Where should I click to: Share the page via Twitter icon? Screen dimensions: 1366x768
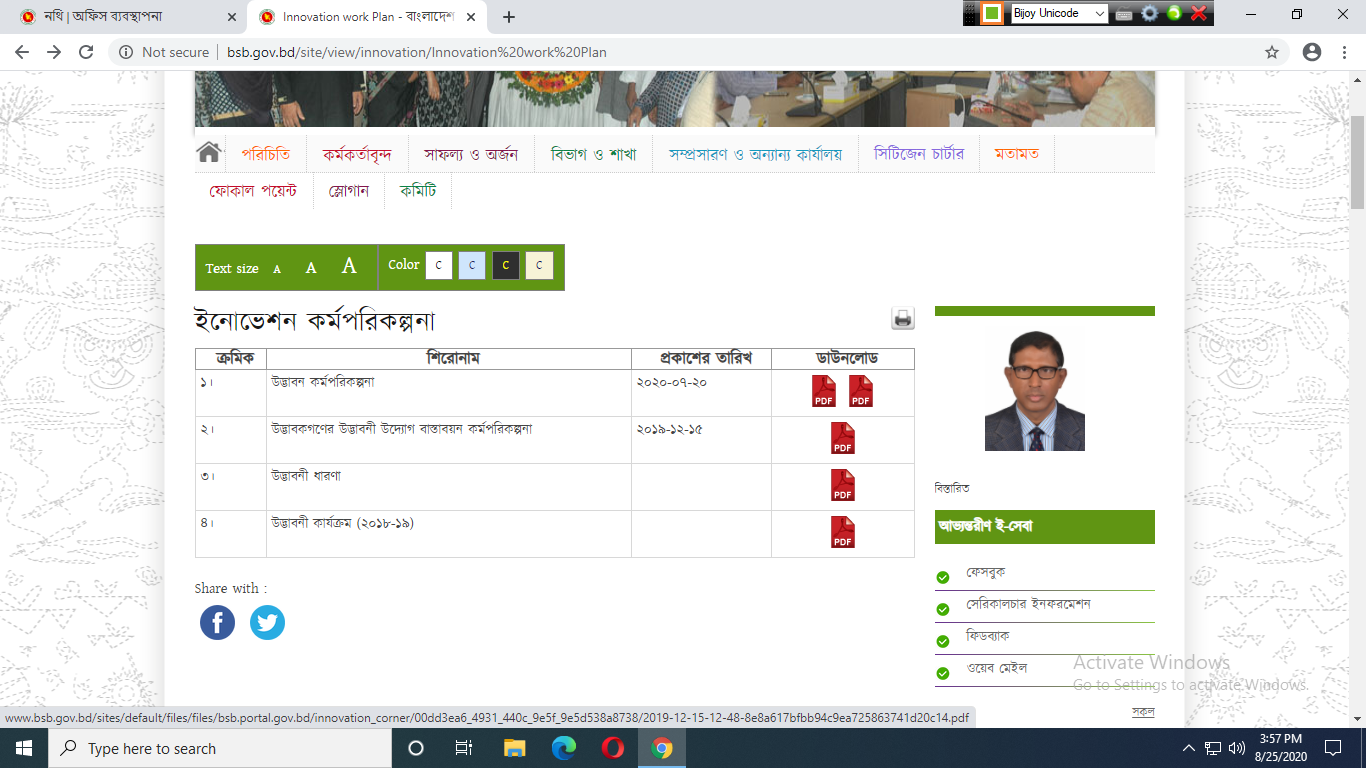point(267,622)
